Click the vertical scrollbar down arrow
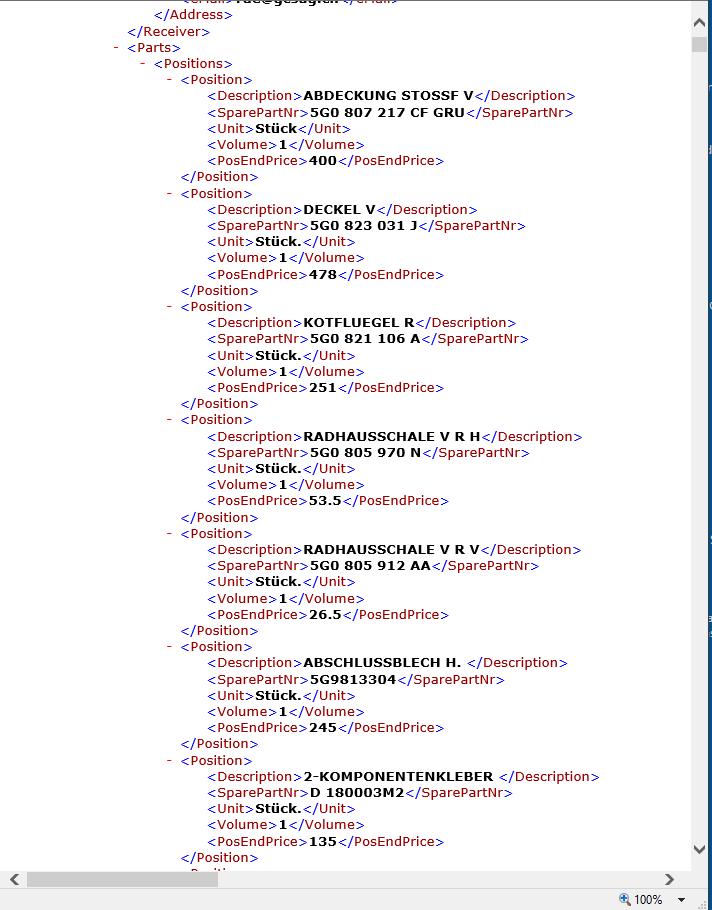712x910 pixels. 700,849
